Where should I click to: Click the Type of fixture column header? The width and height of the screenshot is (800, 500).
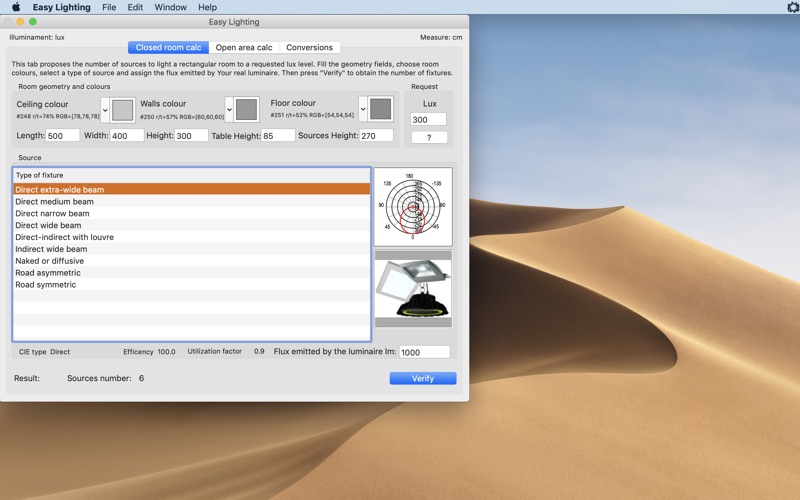(x=192, y=175)
